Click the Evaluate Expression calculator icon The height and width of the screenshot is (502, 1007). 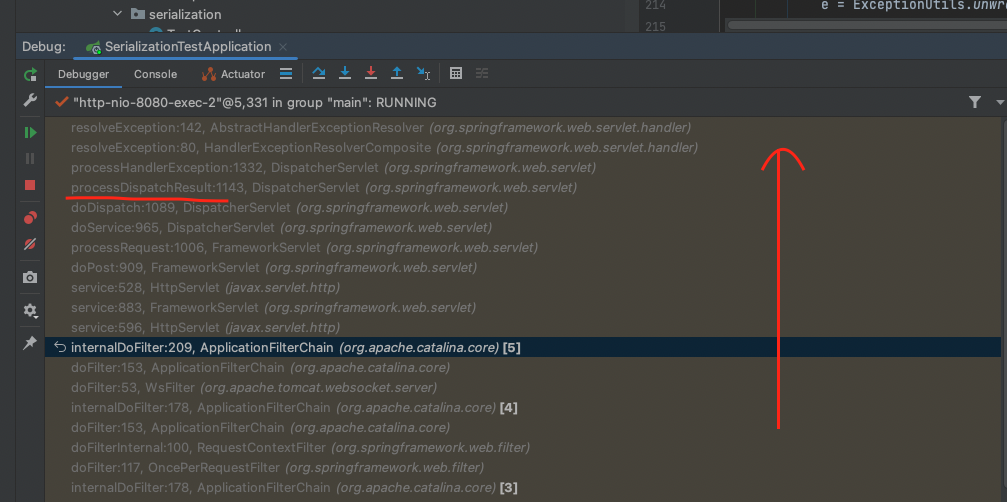point(456,73)
